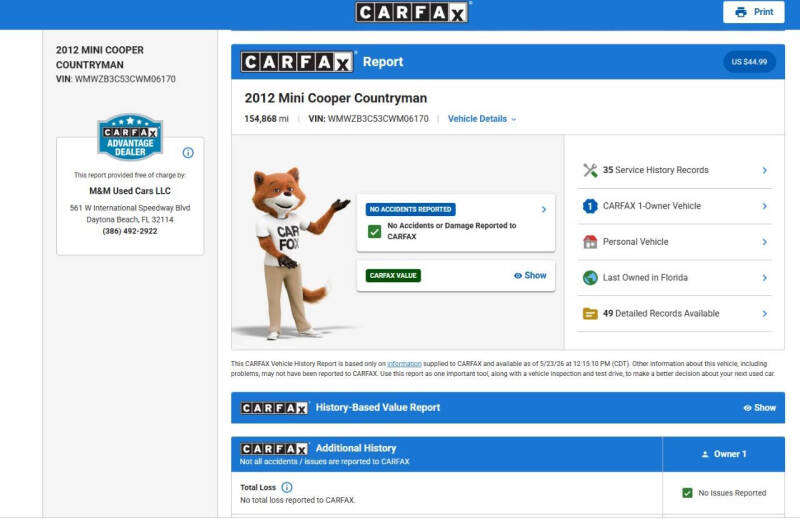Viewport: 800px width, 519px height.
Task: Click the M&M Used Cars LLC dealer name
Action: [x=130, y=191]
